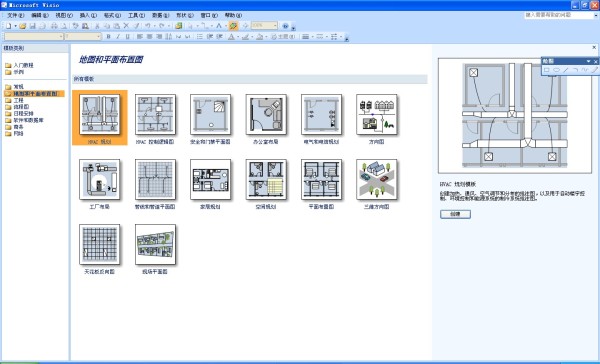
Task: Toggle Italic formatting button
Action: [x=118, y=37]
